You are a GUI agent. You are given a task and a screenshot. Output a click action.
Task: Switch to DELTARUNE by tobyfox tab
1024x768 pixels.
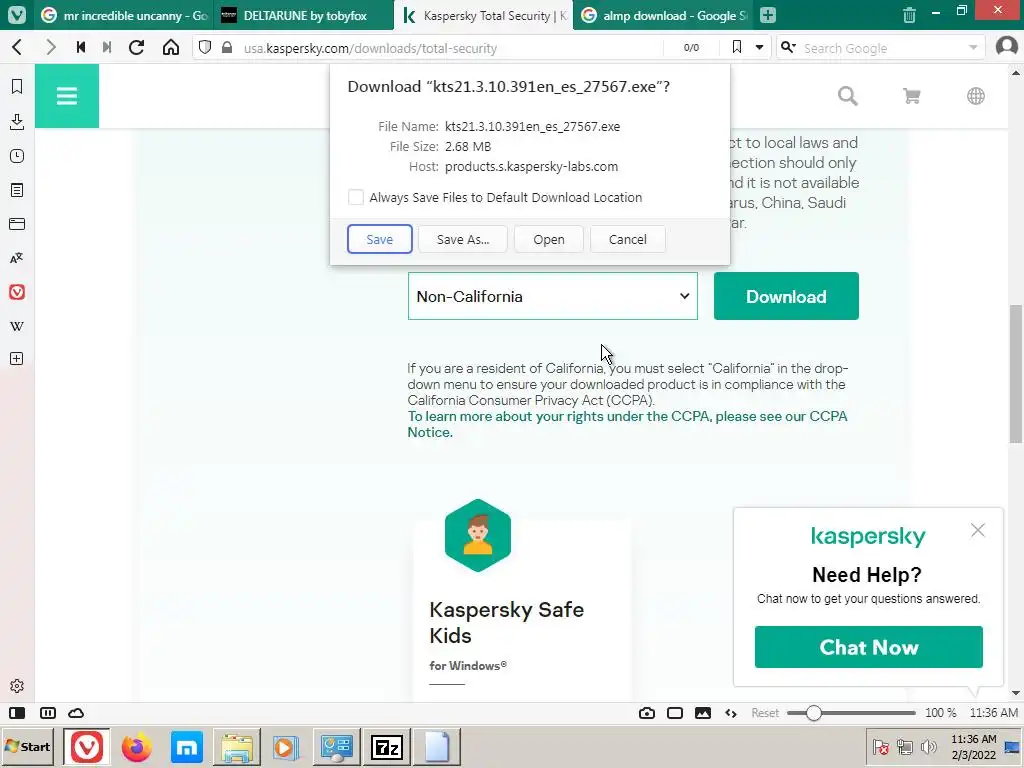[304, 15]
